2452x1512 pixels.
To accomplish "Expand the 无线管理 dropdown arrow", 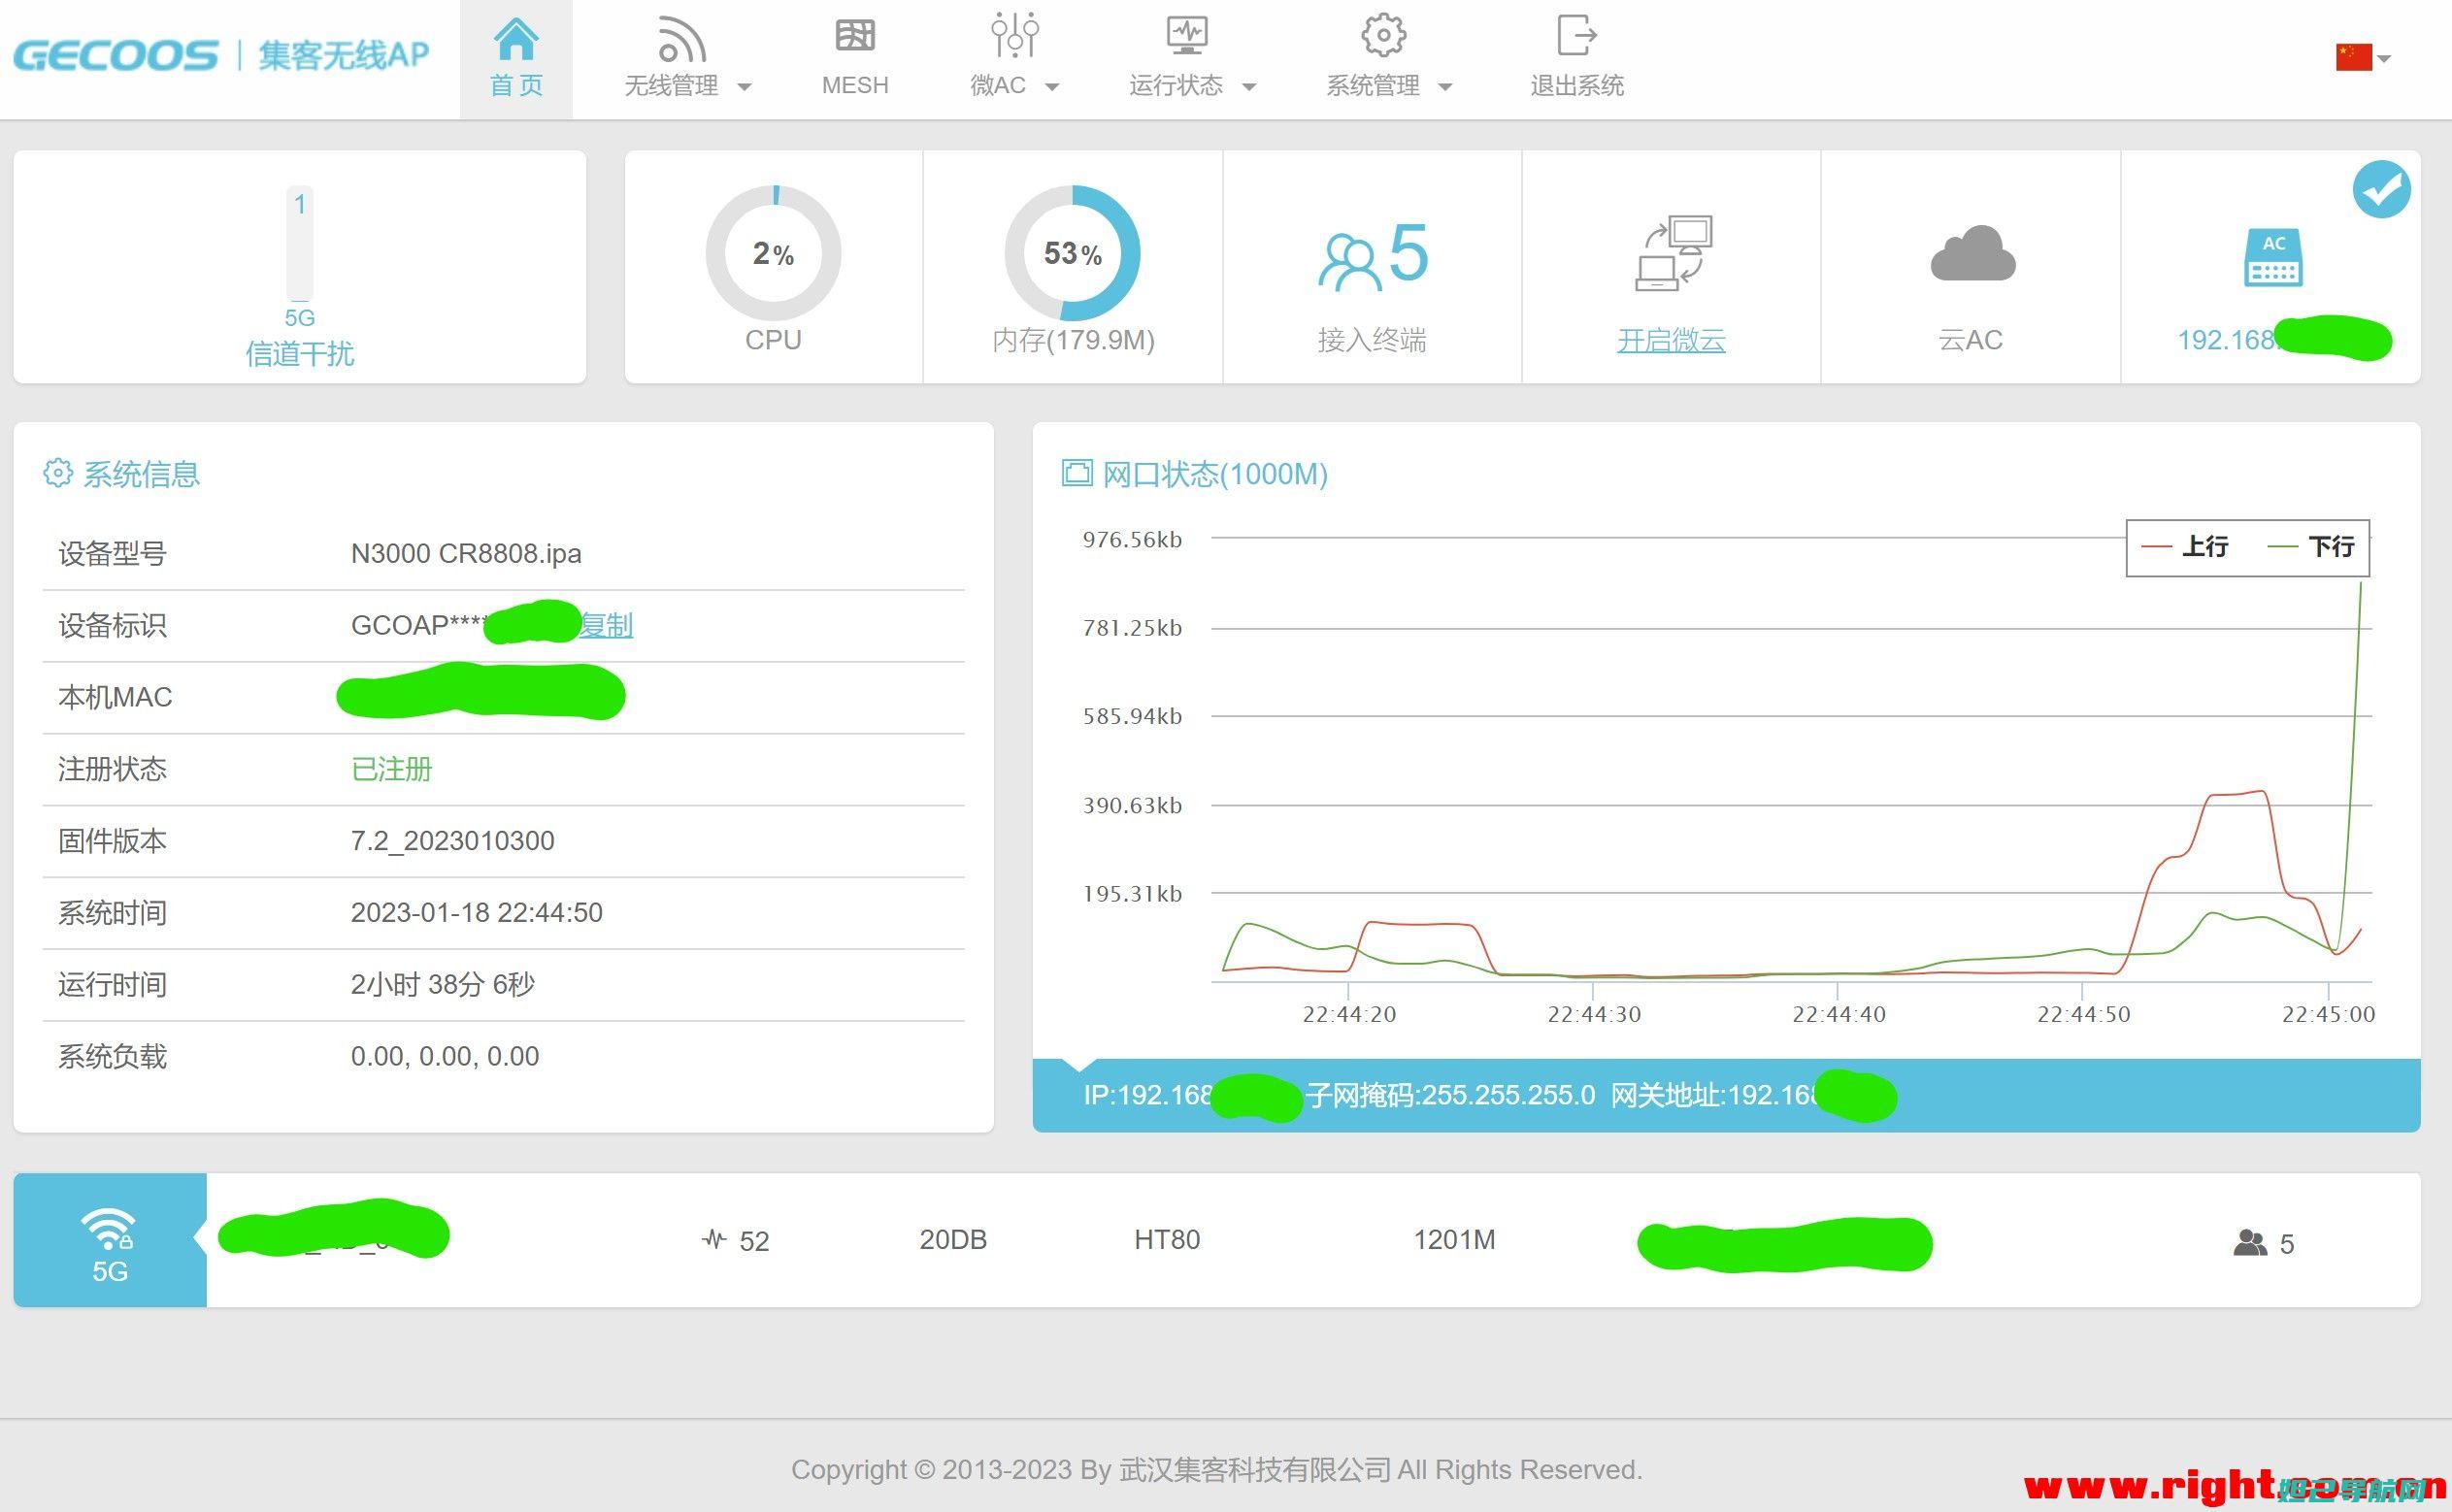I will pyautogui.click(x=744, y=87).
